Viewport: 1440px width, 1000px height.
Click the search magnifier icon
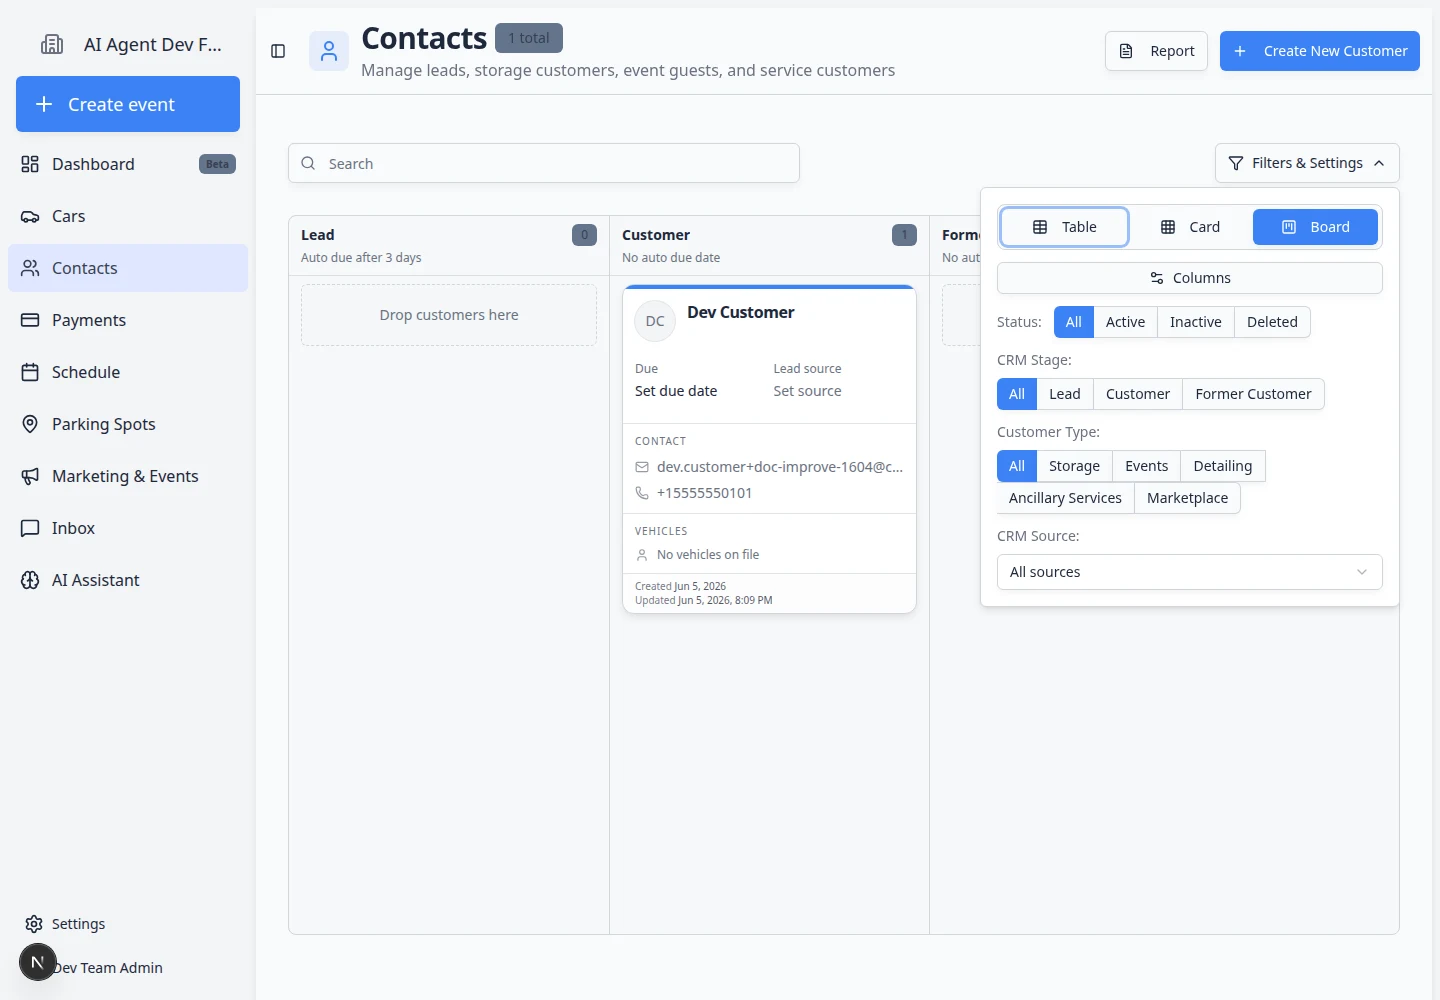click(x=308, y=163)
